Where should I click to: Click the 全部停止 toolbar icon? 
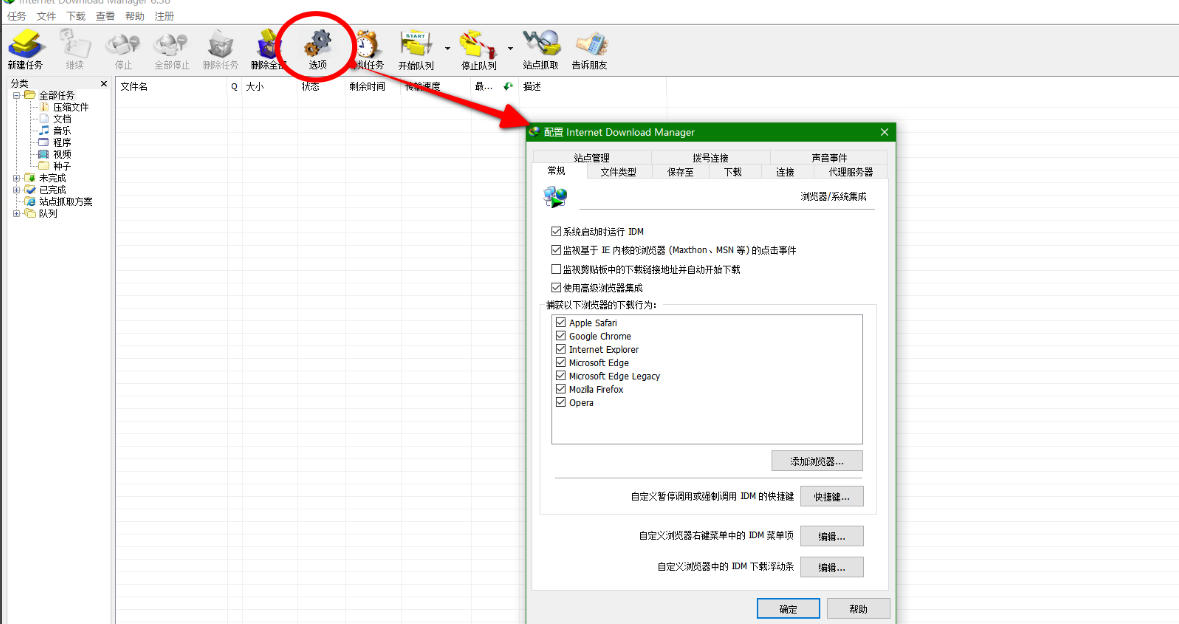pyautogui.click(x=171, y=50)
